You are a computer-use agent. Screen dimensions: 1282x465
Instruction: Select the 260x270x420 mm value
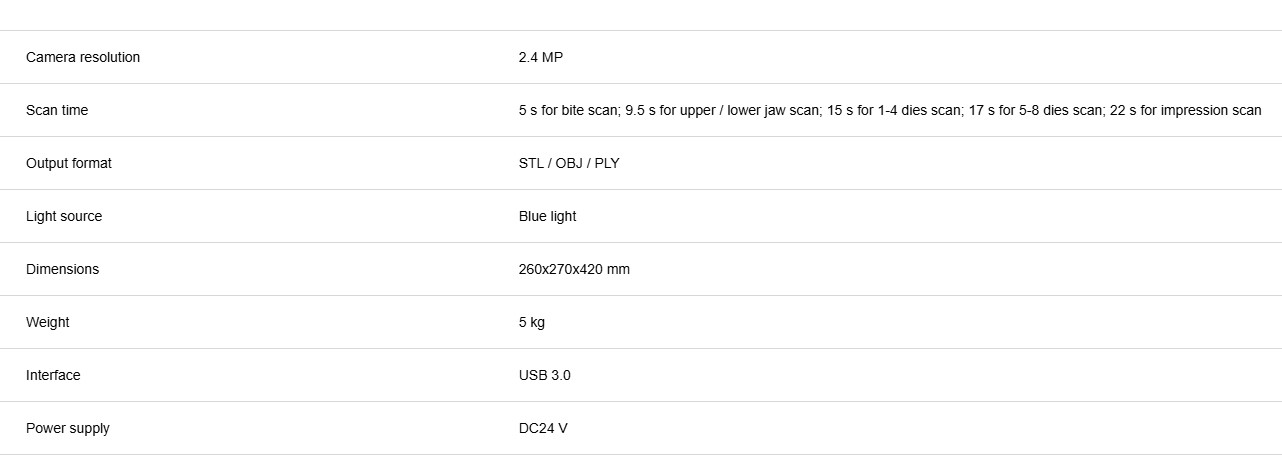[574, 270]
